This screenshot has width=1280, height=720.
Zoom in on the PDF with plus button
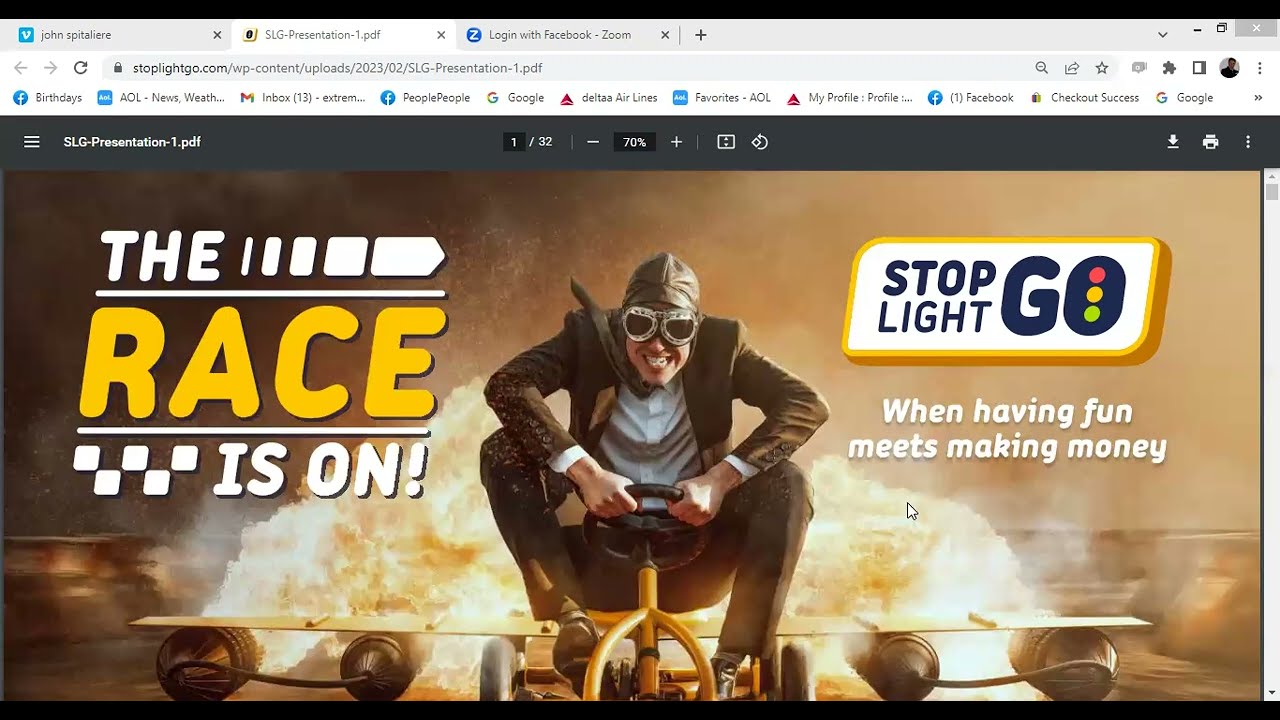pyautogui.click(x=676, y=142)
